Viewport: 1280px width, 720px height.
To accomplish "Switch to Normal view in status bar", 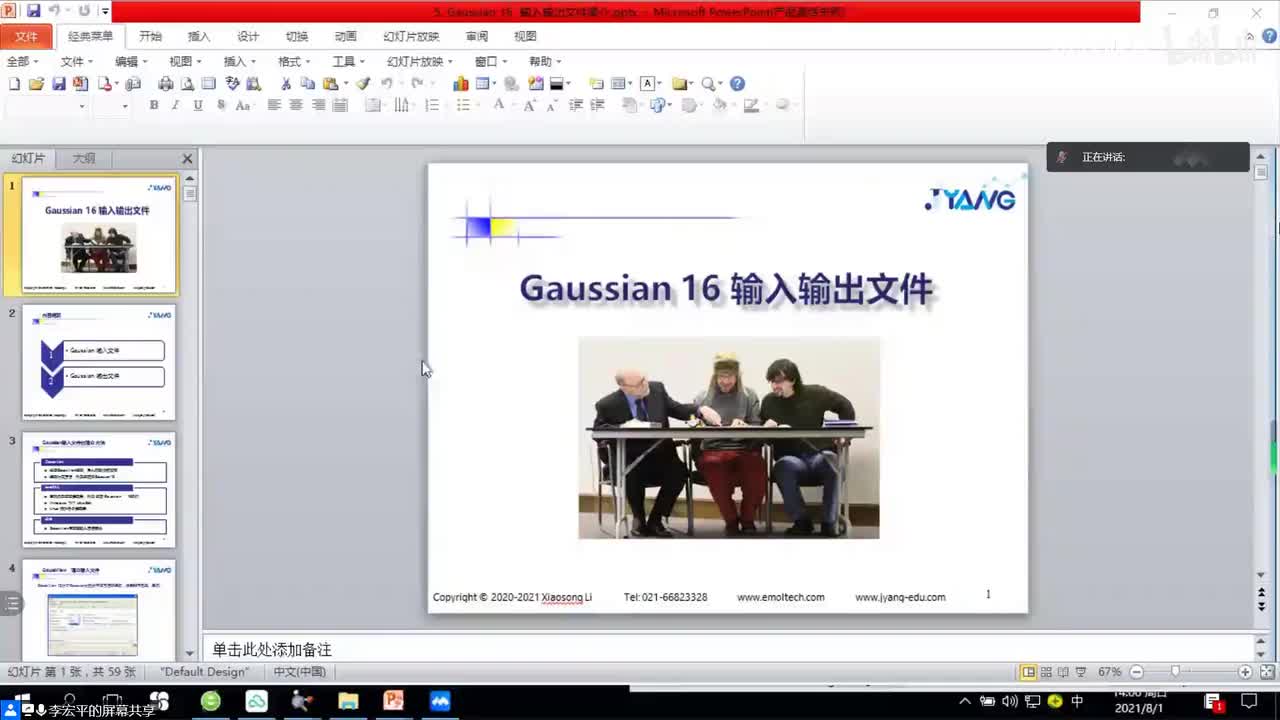I will tap(1028, 672).
